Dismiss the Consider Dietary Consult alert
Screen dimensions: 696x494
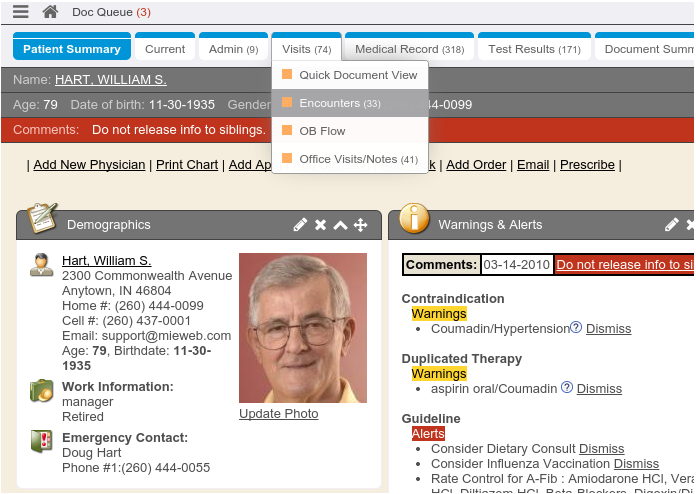pyautogui.click(x=601, y=449)
